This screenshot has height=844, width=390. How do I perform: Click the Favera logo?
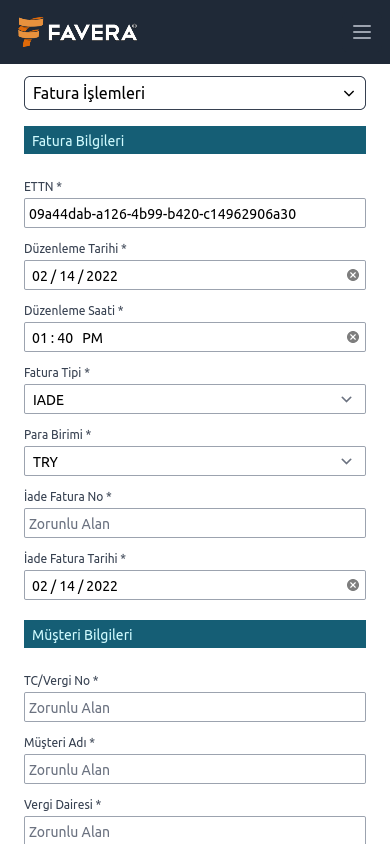(x=77, y=32)
